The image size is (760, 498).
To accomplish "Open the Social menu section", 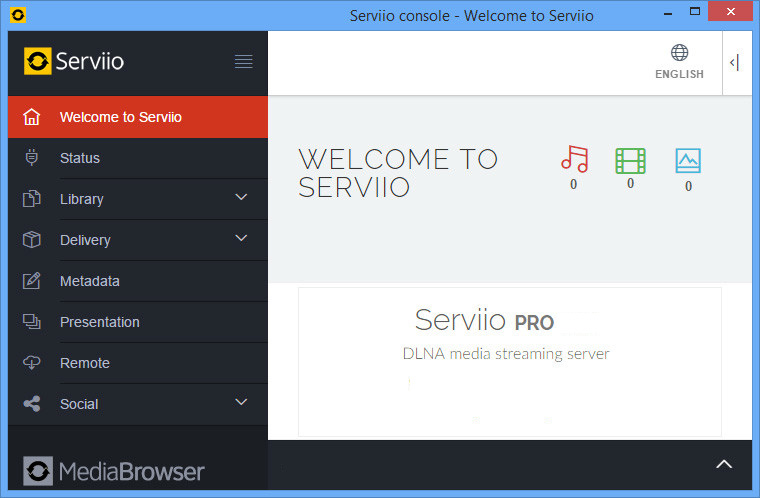I will click(x=138, y=404).
